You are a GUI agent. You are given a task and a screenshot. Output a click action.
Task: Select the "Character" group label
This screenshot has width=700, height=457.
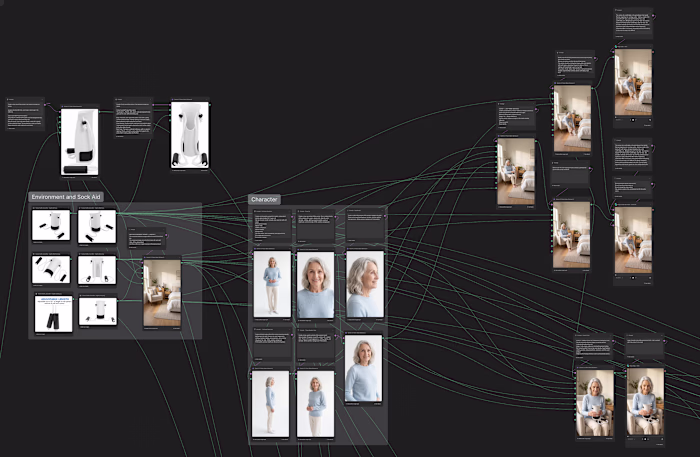pyautogui.click(x=264, y=199)
